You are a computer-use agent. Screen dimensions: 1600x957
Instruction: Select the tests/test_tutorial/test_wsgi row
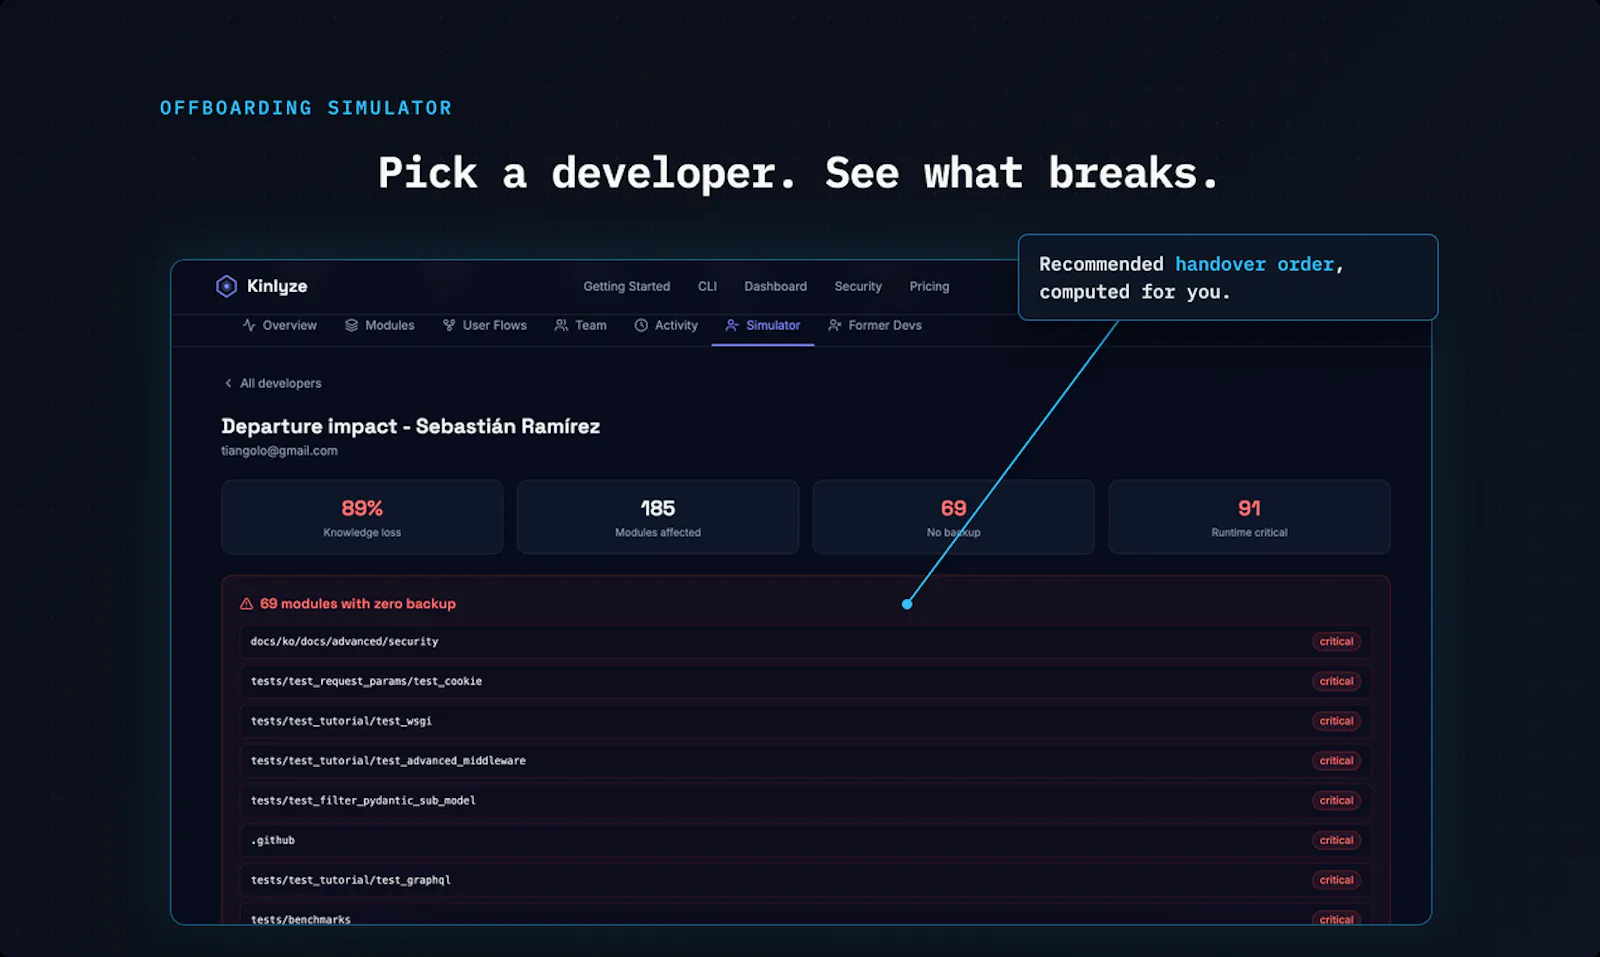coord(805,721)
